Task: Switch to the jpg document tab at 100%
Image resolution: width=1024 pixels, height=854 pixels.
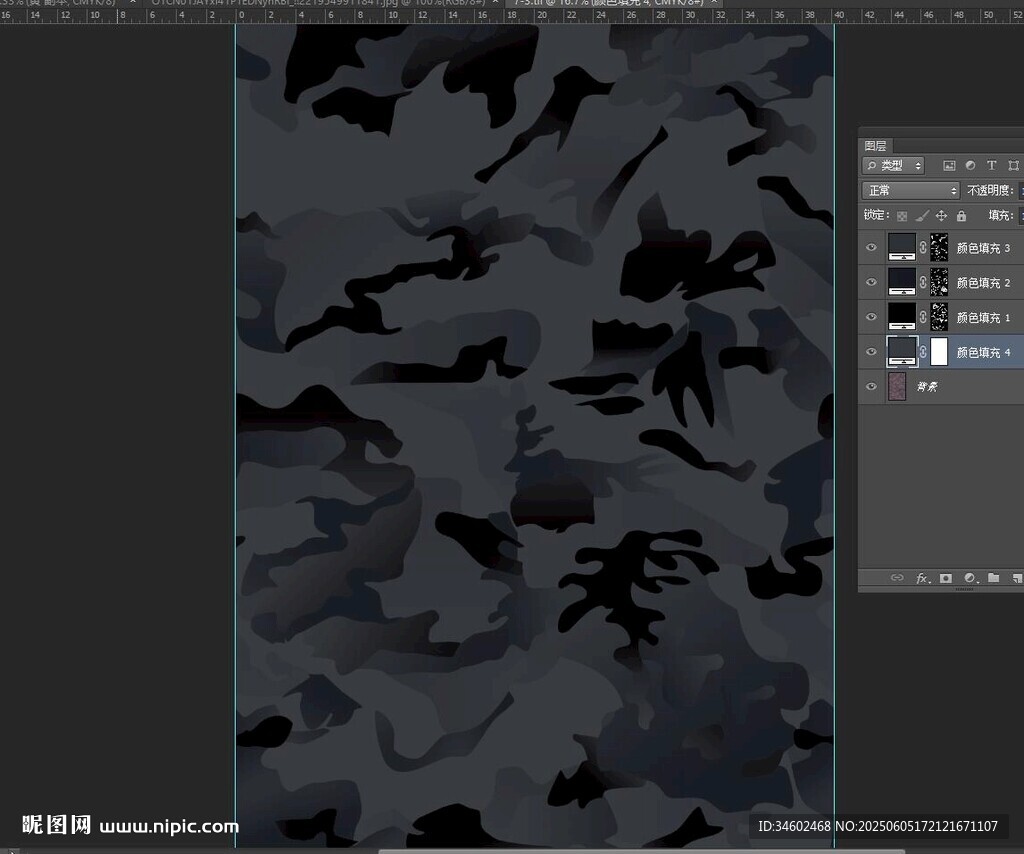Action: pos(323,3)
